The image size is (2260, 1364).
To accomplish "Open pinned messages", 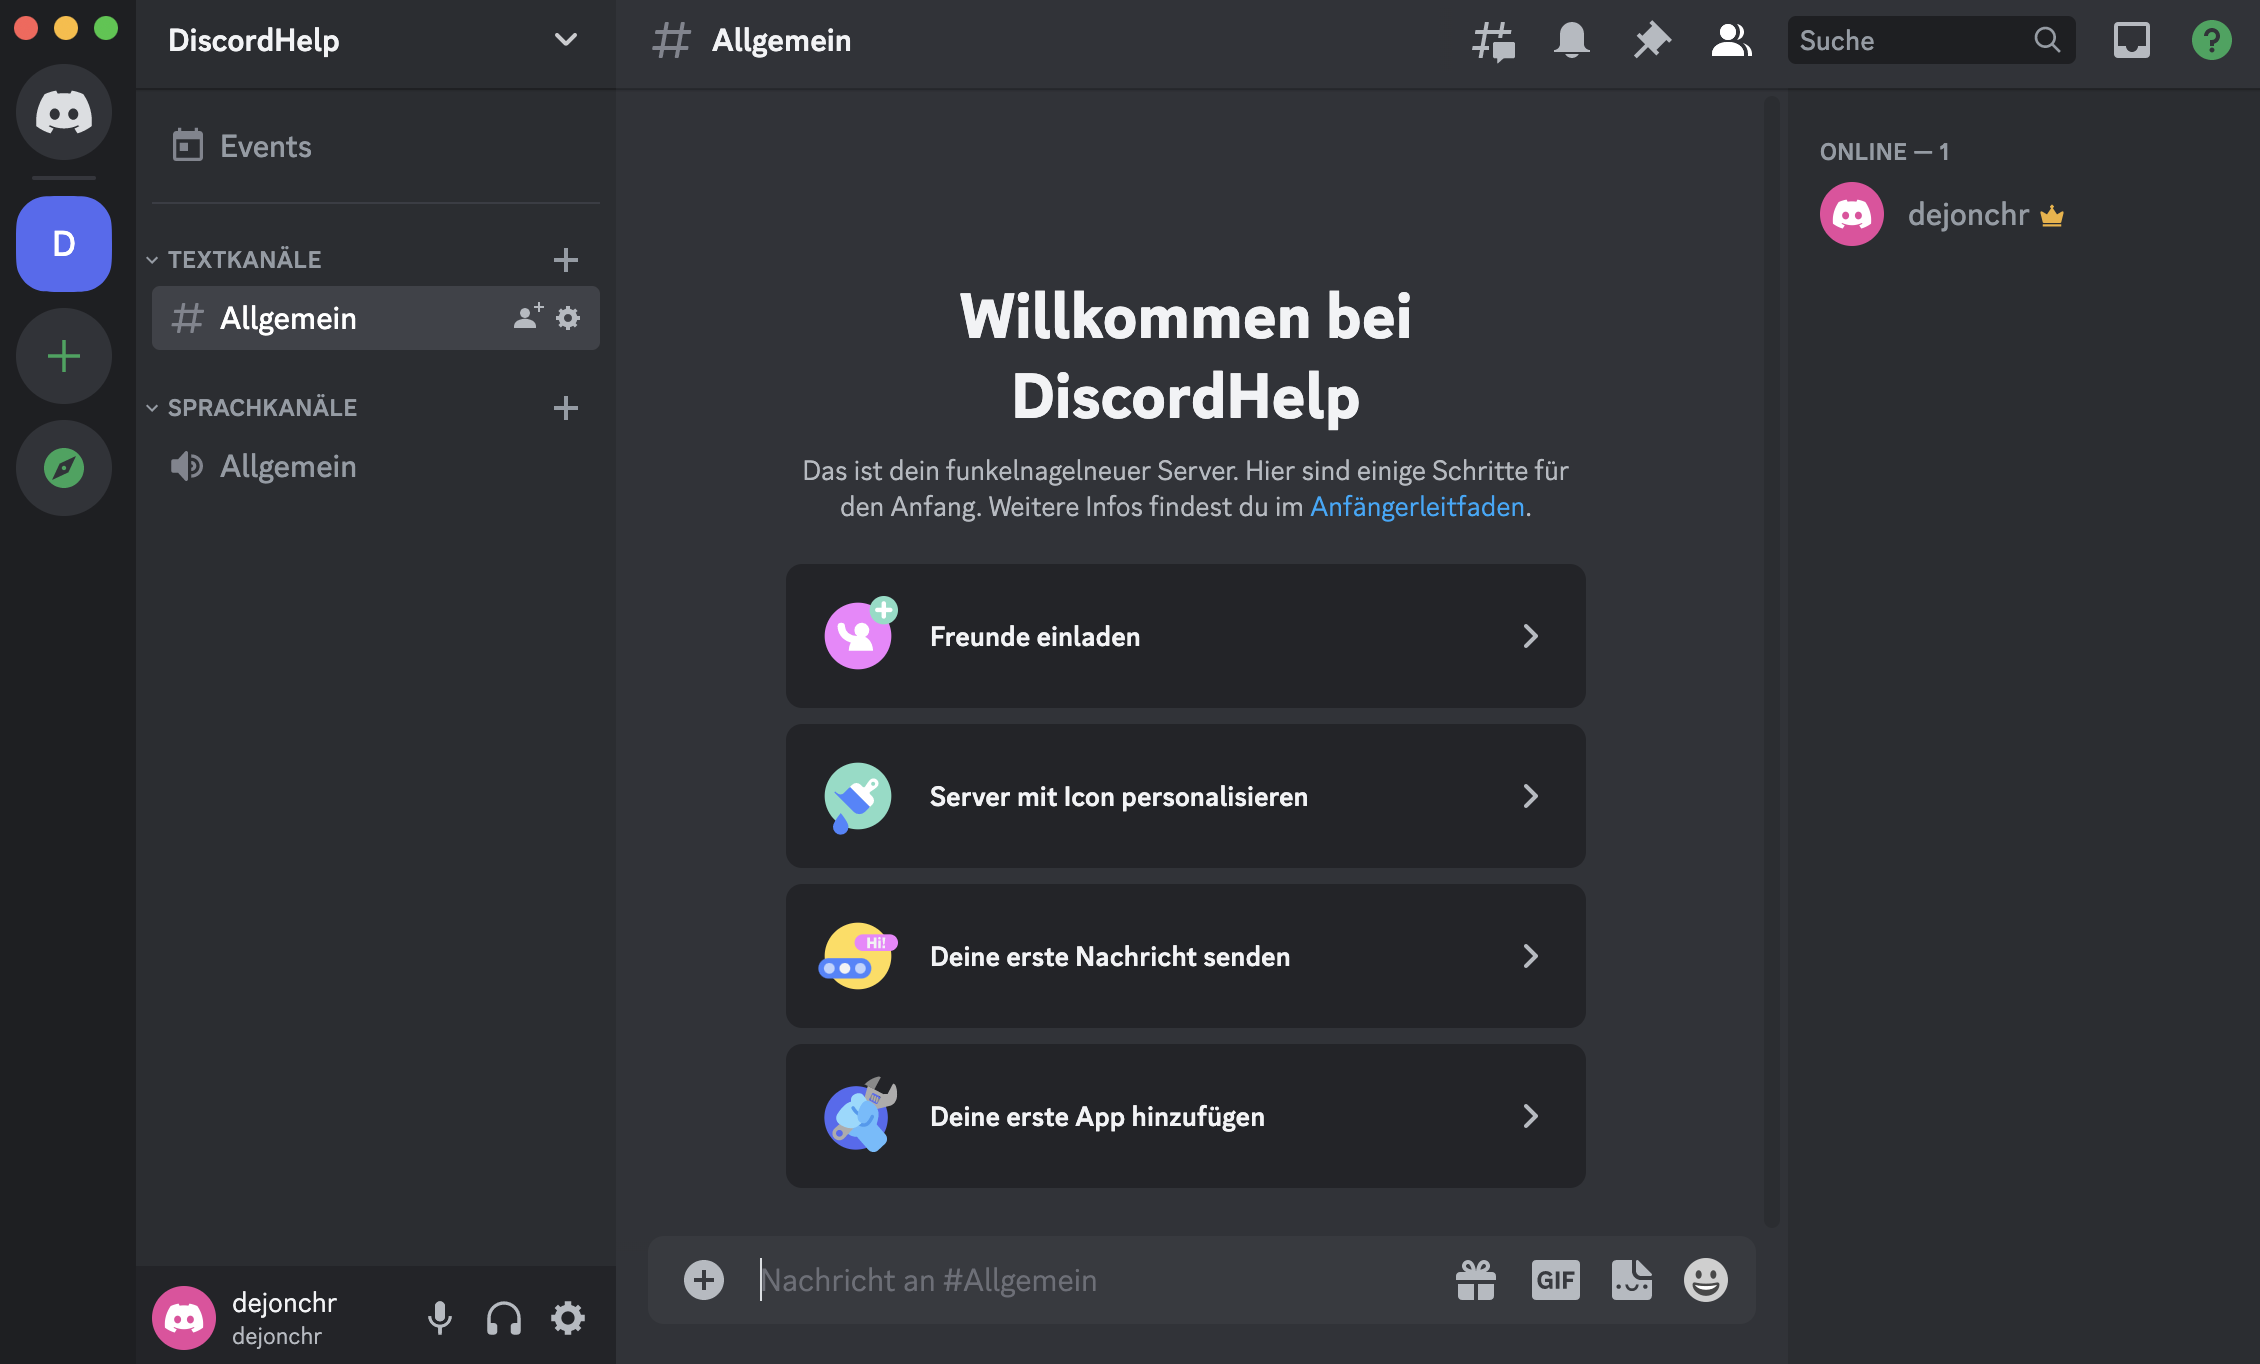I will [1651, 40].
